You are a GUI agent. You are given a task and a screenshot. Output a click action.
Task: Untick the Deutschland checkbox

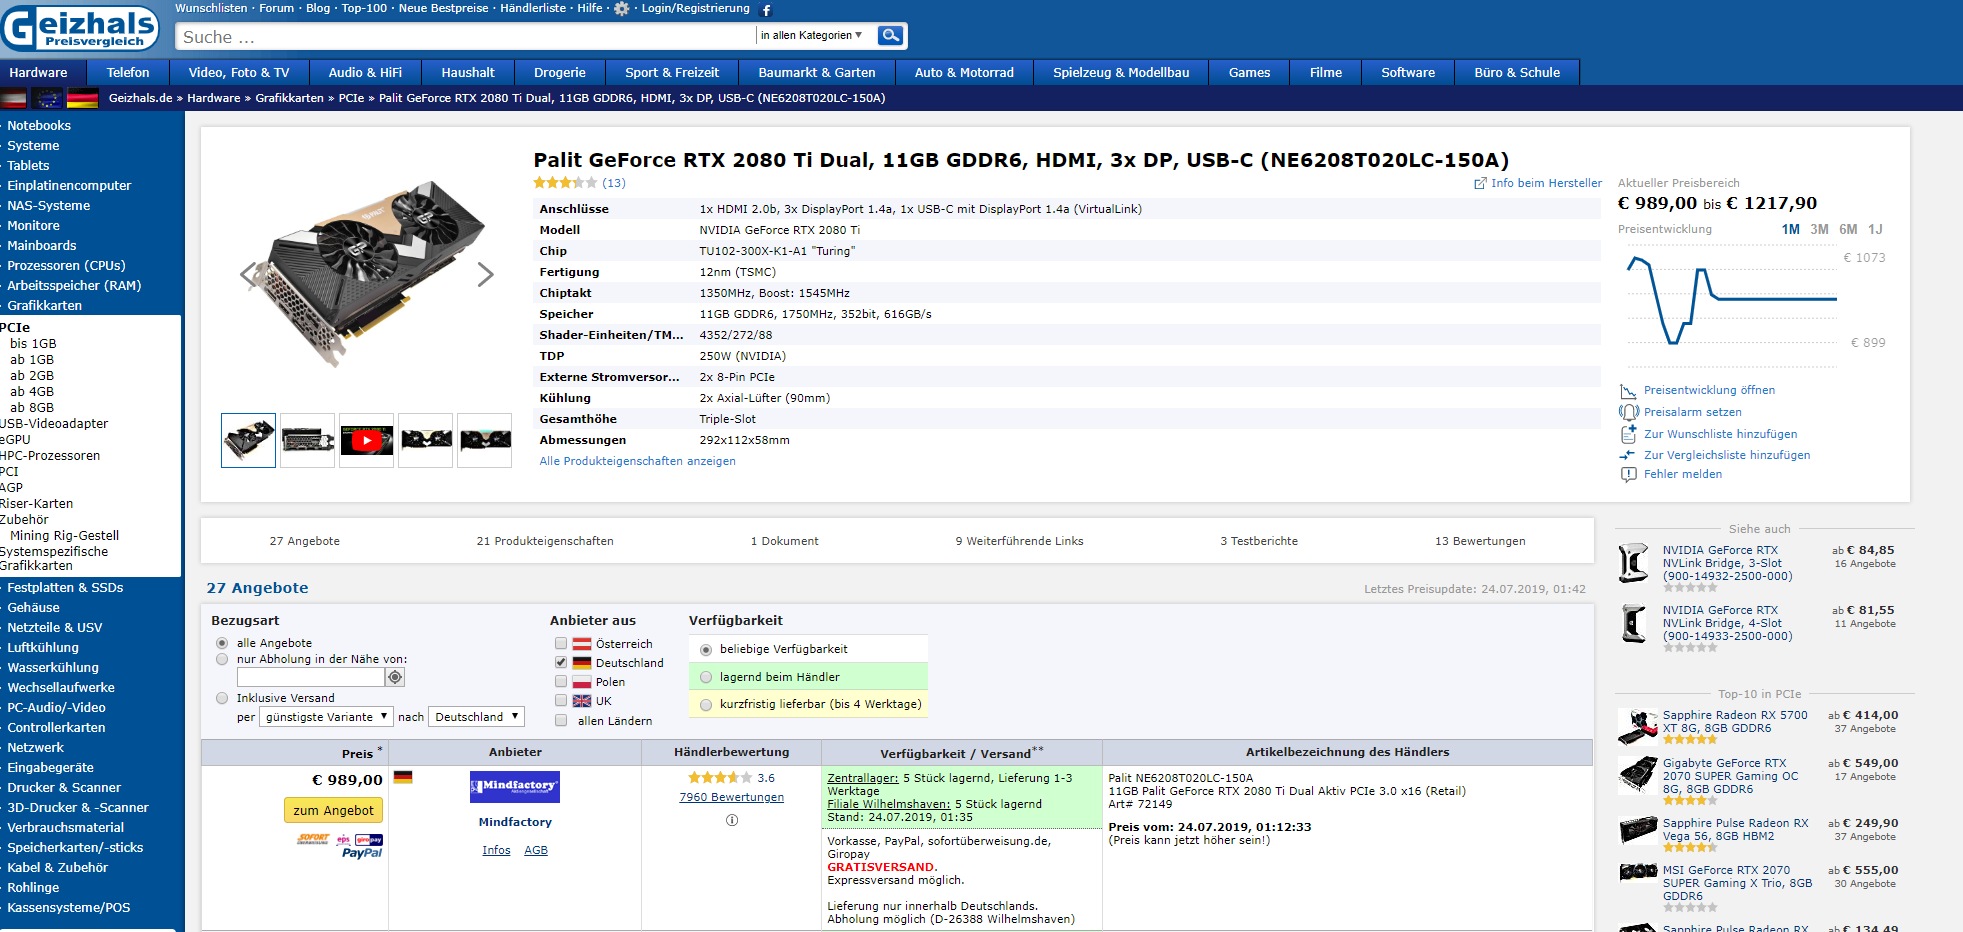[561, 663]
